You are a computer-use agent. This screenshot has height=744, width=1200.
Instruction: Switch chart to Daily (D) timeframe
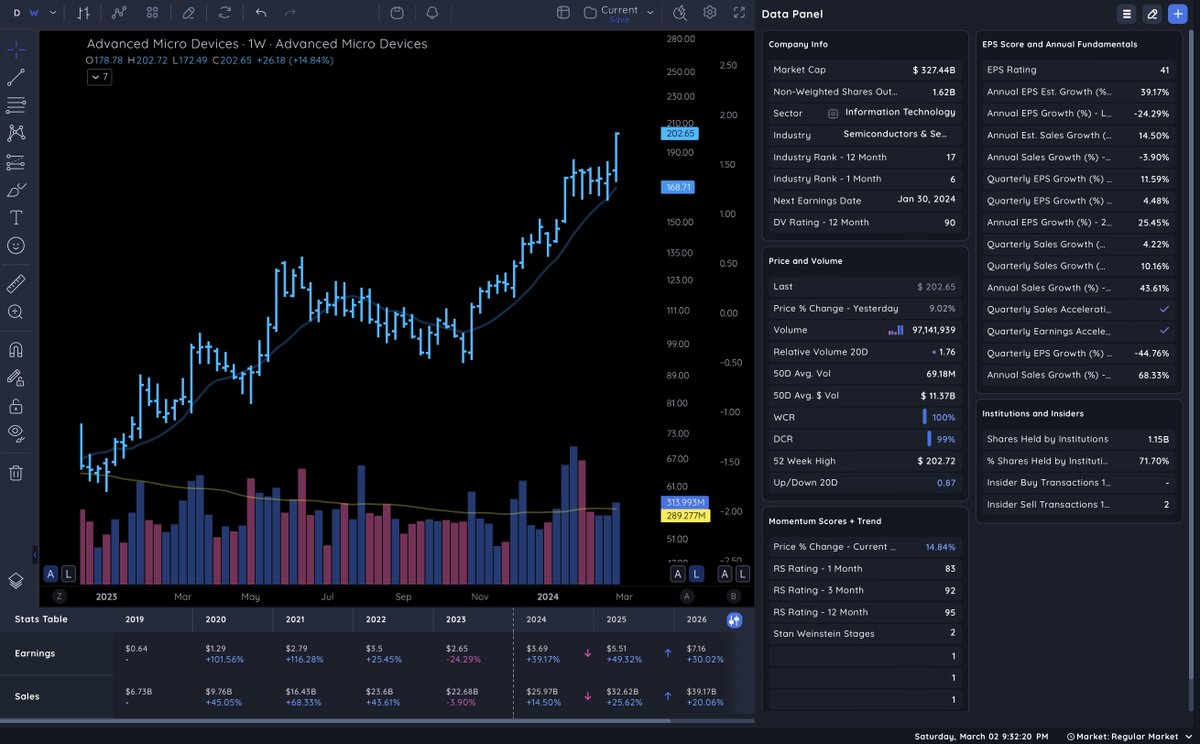[17, 13]
